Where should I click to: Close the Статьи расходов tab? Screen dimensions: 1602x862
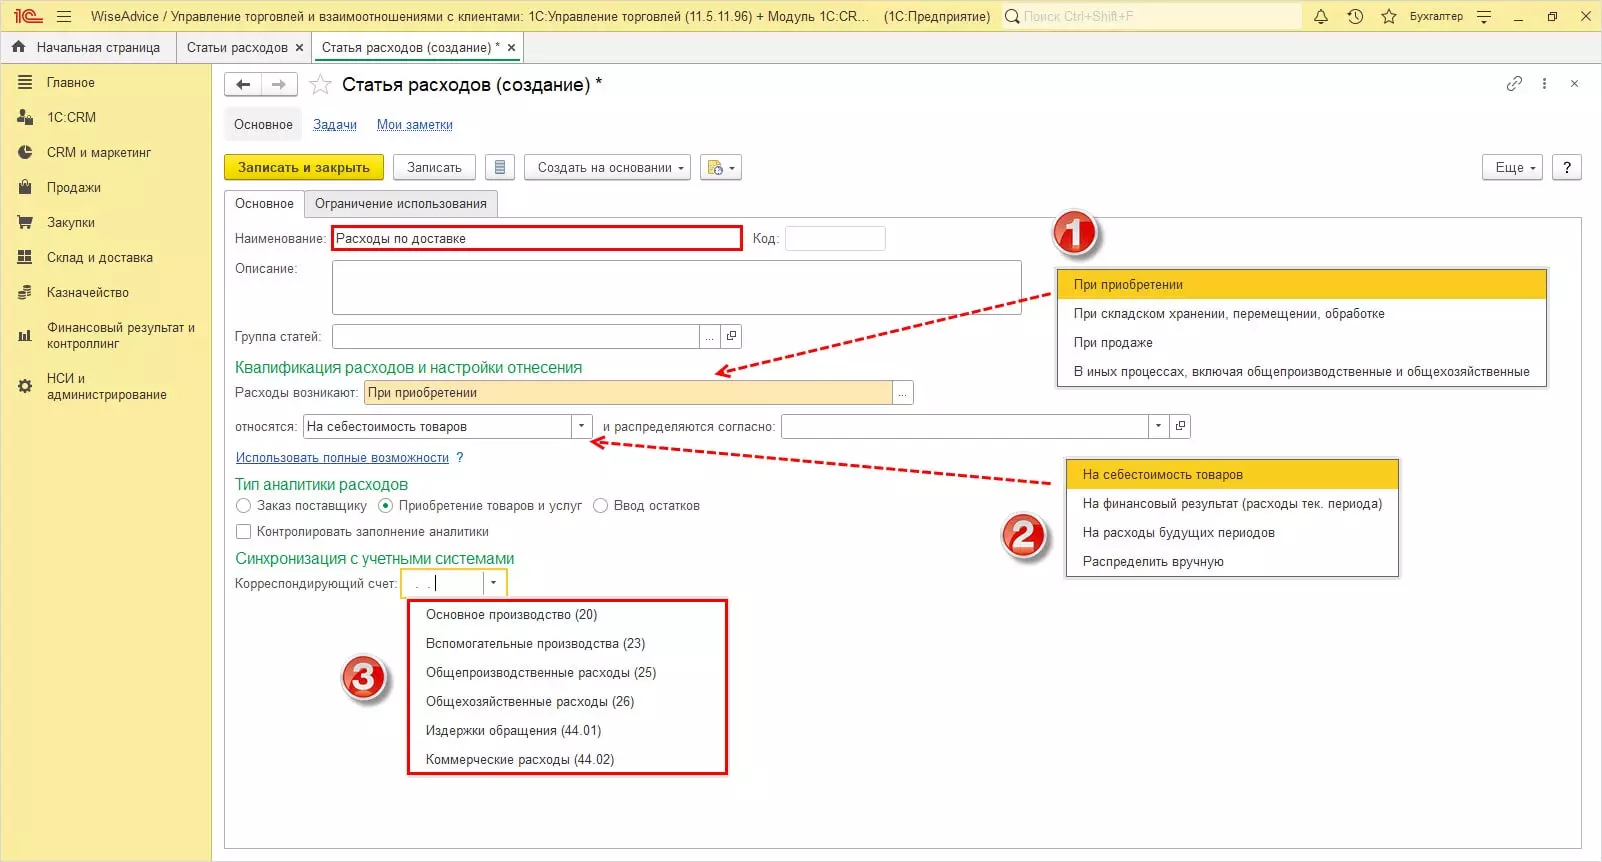pos(299,48)
